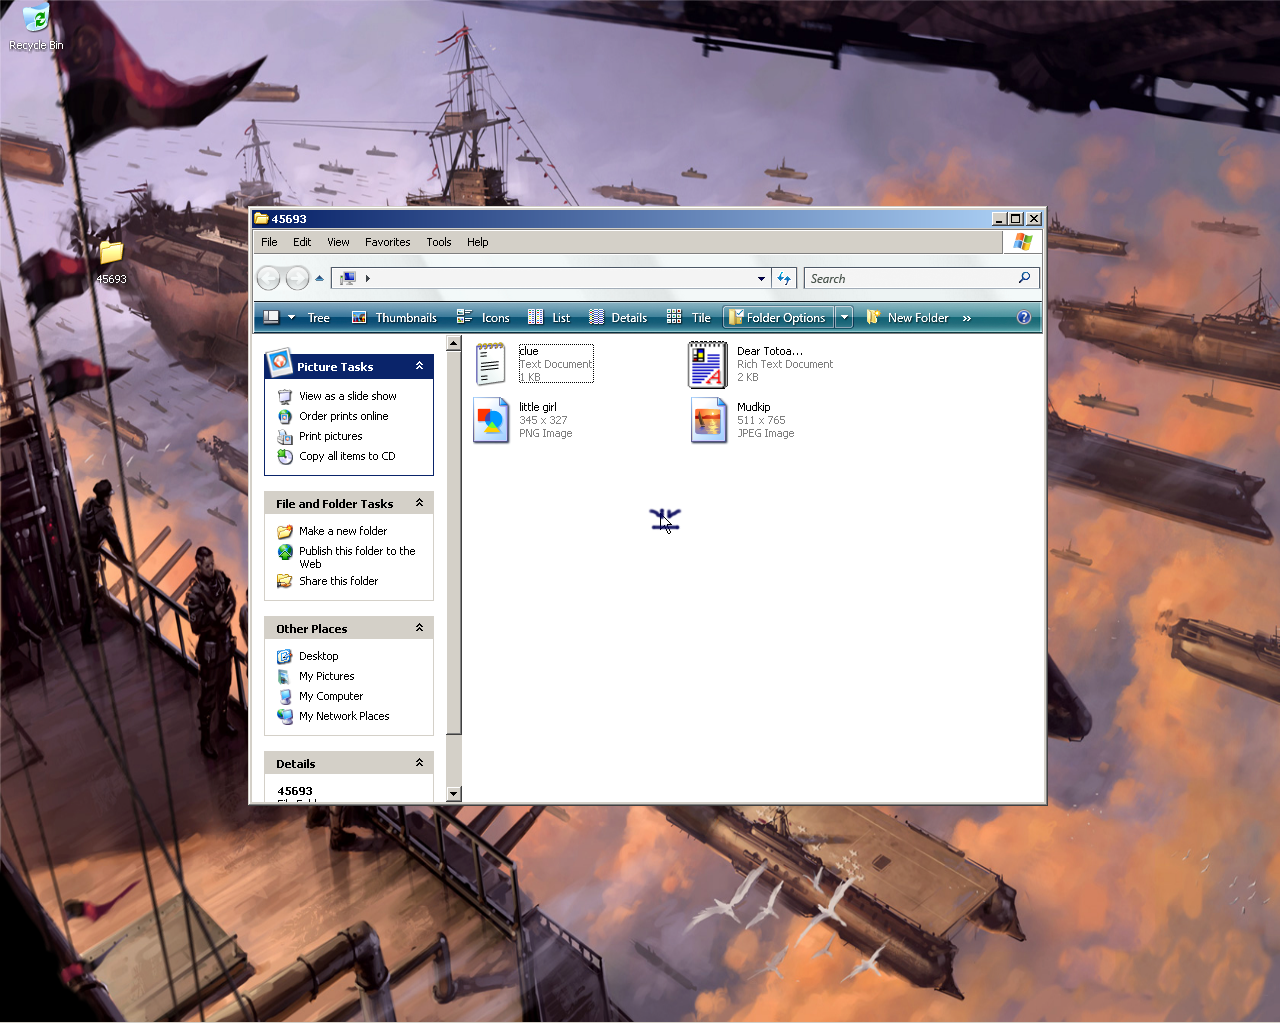The image size is (1280, 1024).
Task: Click View as a slide show link
Action: 347,396
